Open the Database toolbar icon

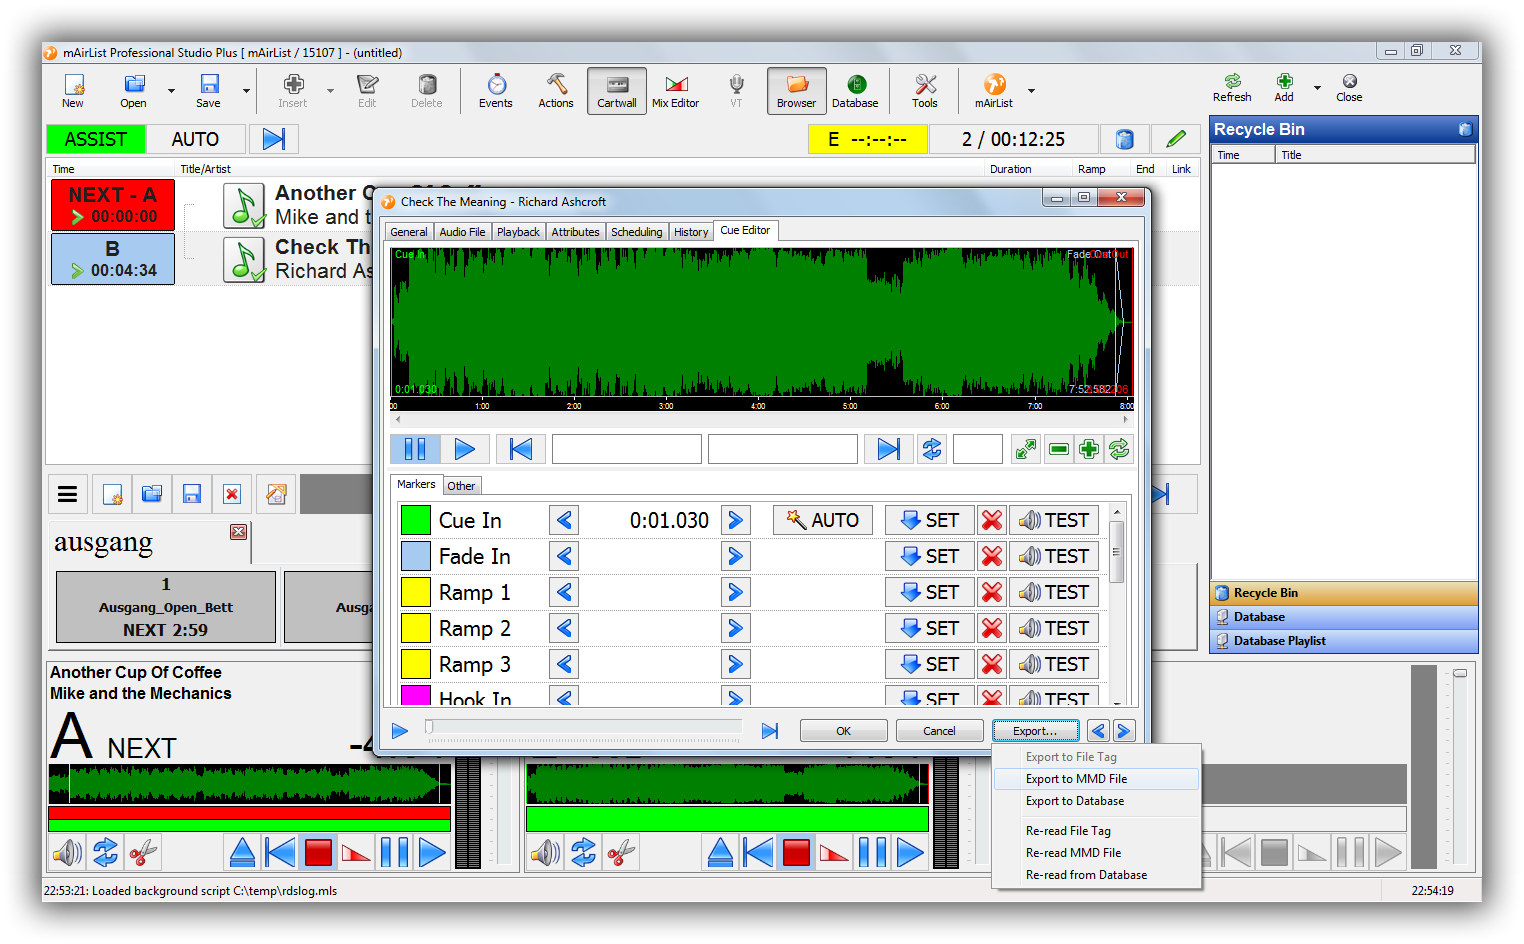pyautogui.click(x=856, y=91)
